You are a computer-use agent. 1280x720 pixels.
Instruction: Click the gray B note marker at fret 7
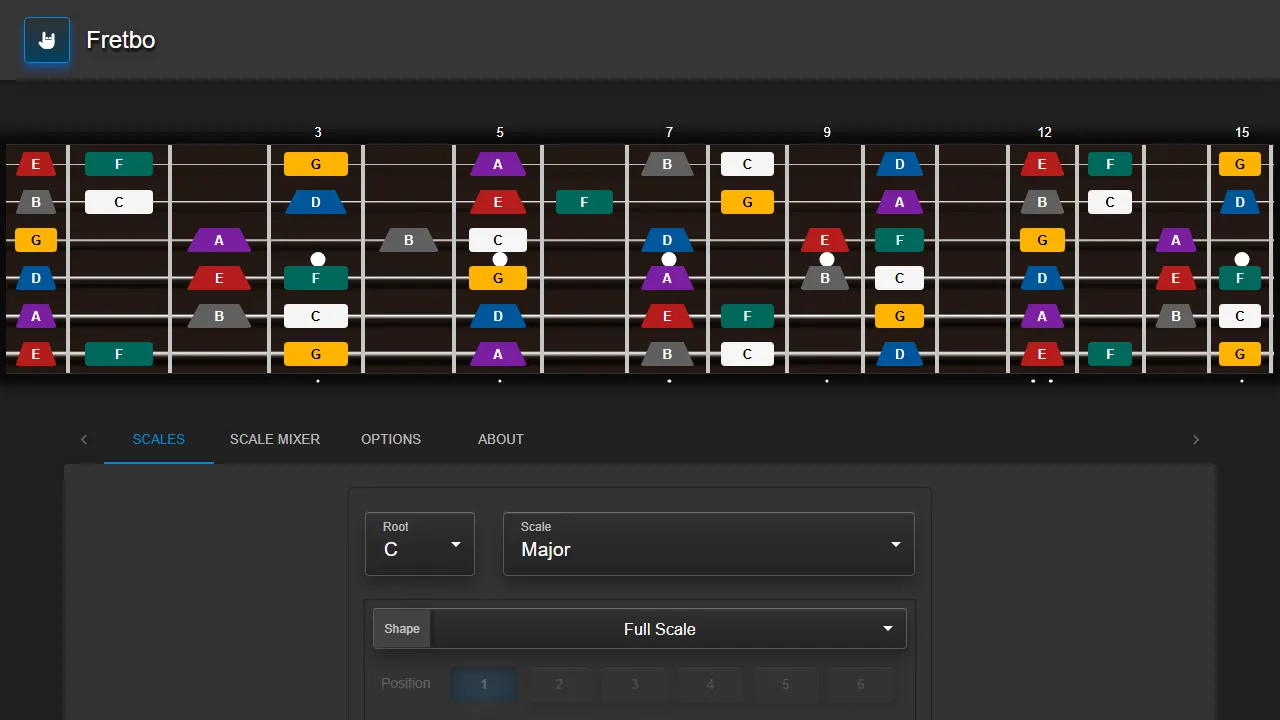668,163
